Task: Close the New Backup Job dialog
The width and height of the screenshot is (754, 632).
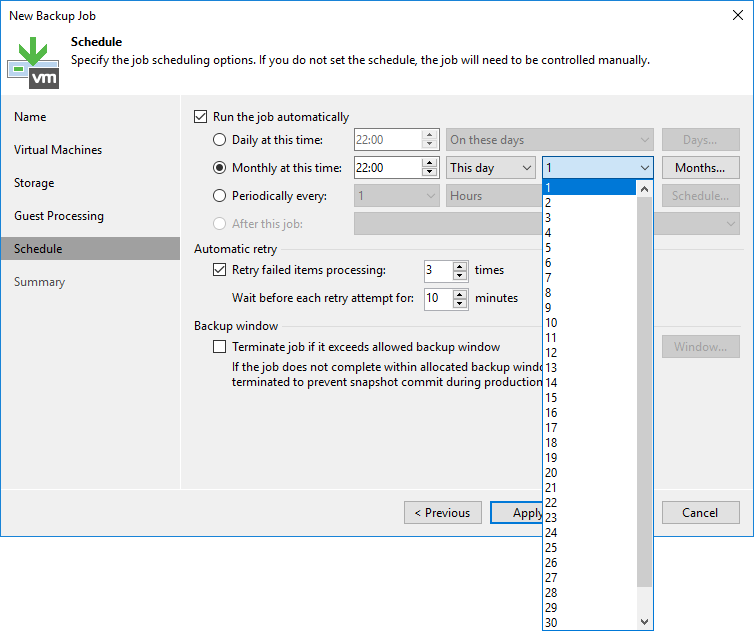Action: click(x=735, y=15)
